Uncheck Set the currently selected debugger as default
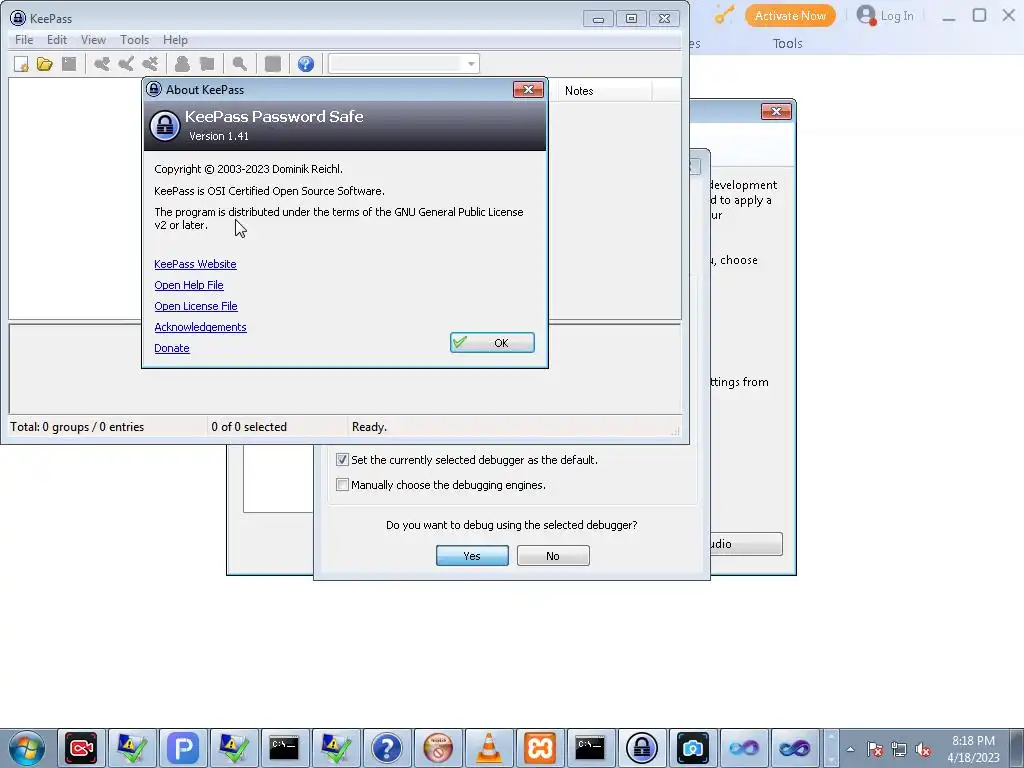Image resolution: width=1024 pixels, height=768 pixels. click(342, 460)
